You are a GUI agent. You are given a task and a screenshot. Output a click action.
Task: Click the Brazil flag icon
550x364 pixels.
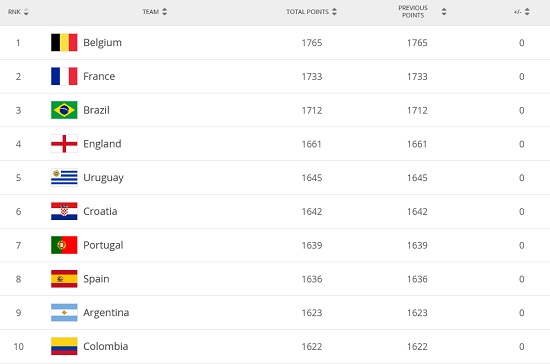point(64,110)
